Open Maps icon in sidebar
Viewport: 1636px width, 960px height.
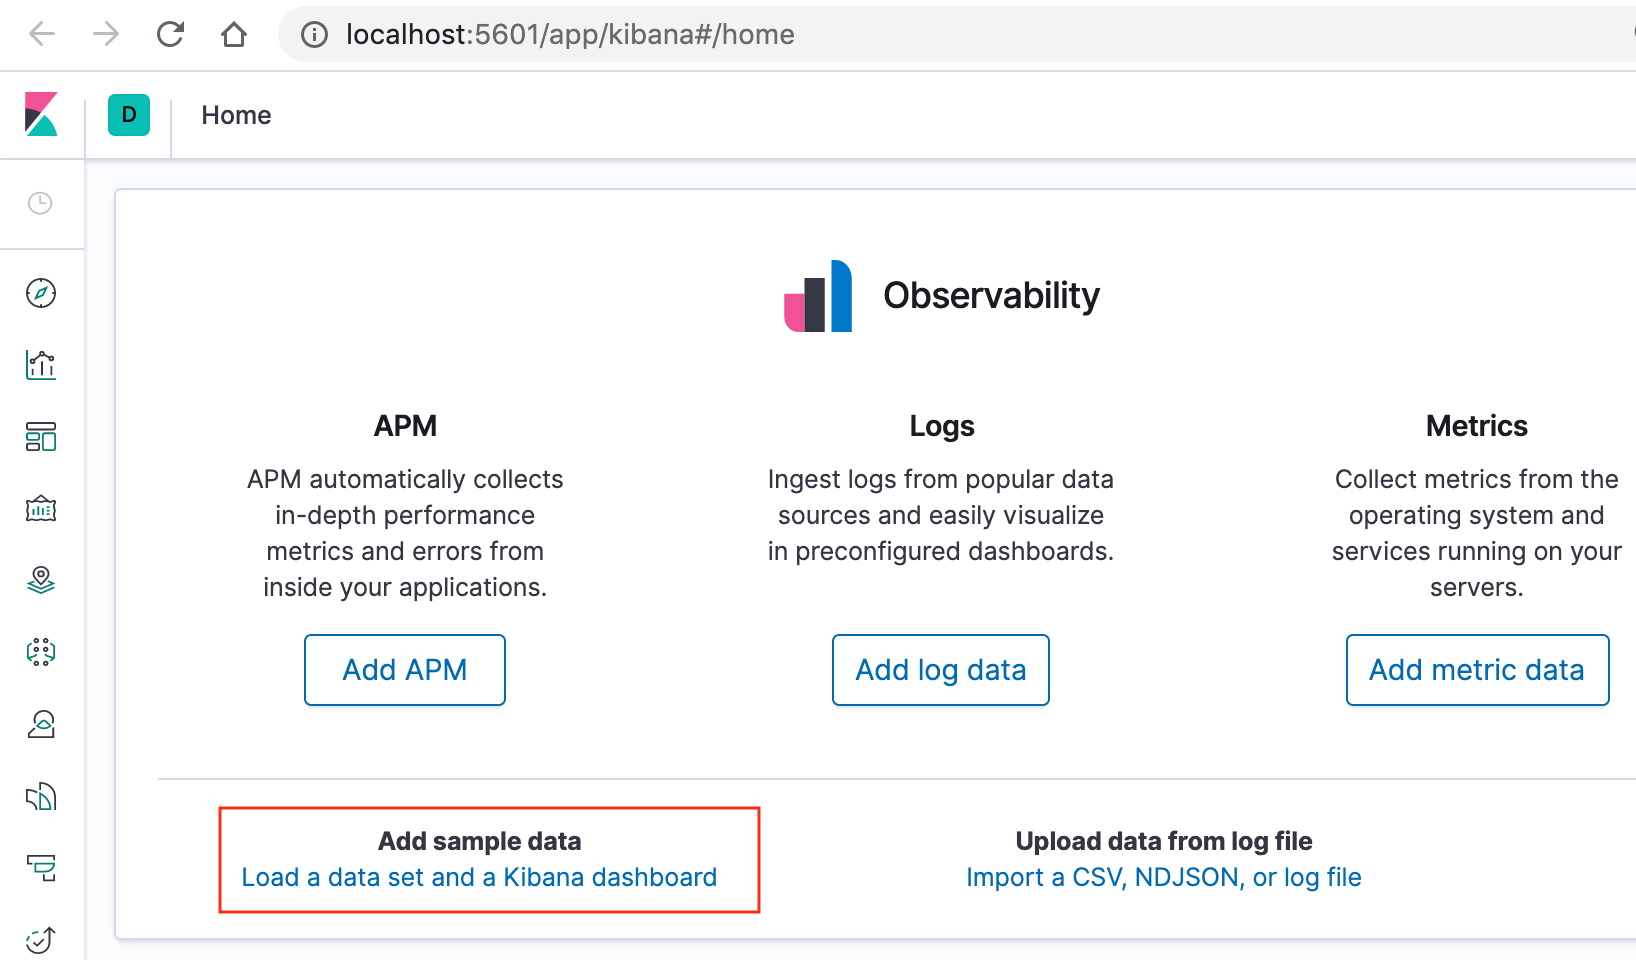tap(41, 580)
